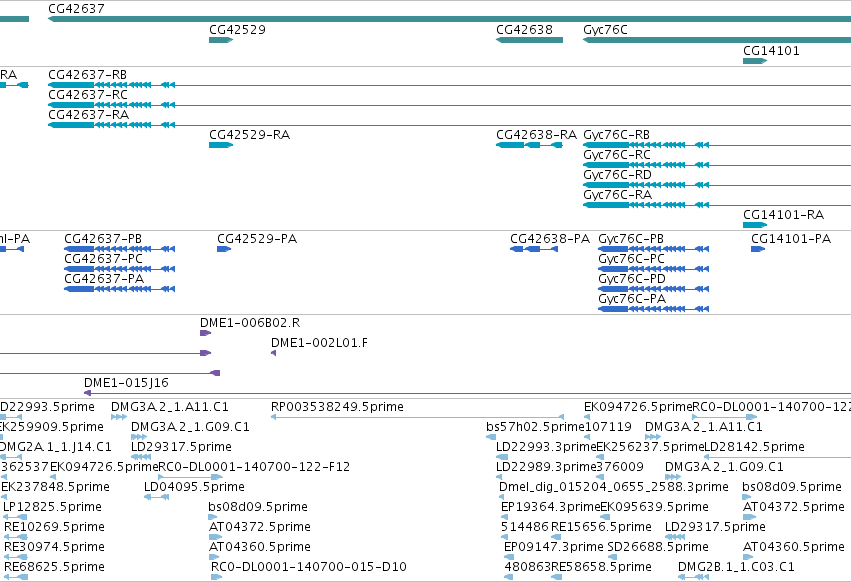This screenshot has height=582, width=851.
Task: Select the EP09147.3prime EST label
Action: (554, 547)
